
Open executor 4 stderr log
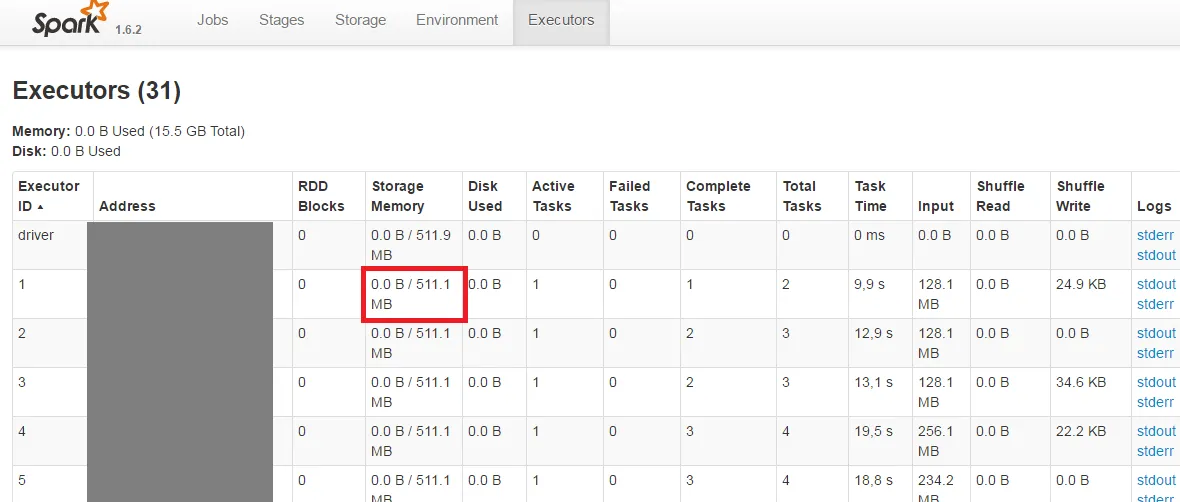pyautogui.click(x=1155, y=451)
